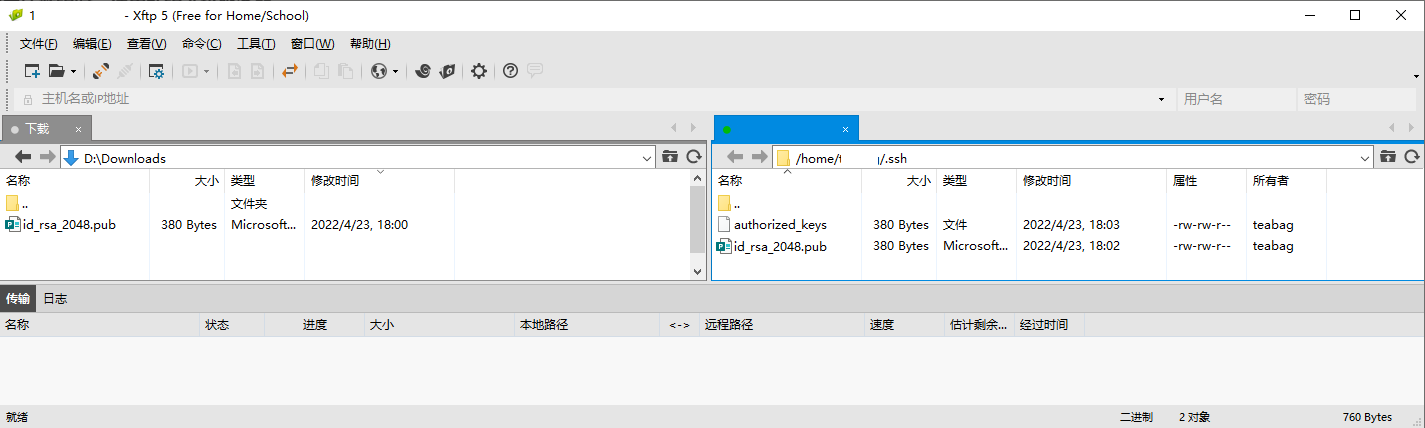
Task: Create new folder in remote pane
Action: click(x=1388, y=157)
